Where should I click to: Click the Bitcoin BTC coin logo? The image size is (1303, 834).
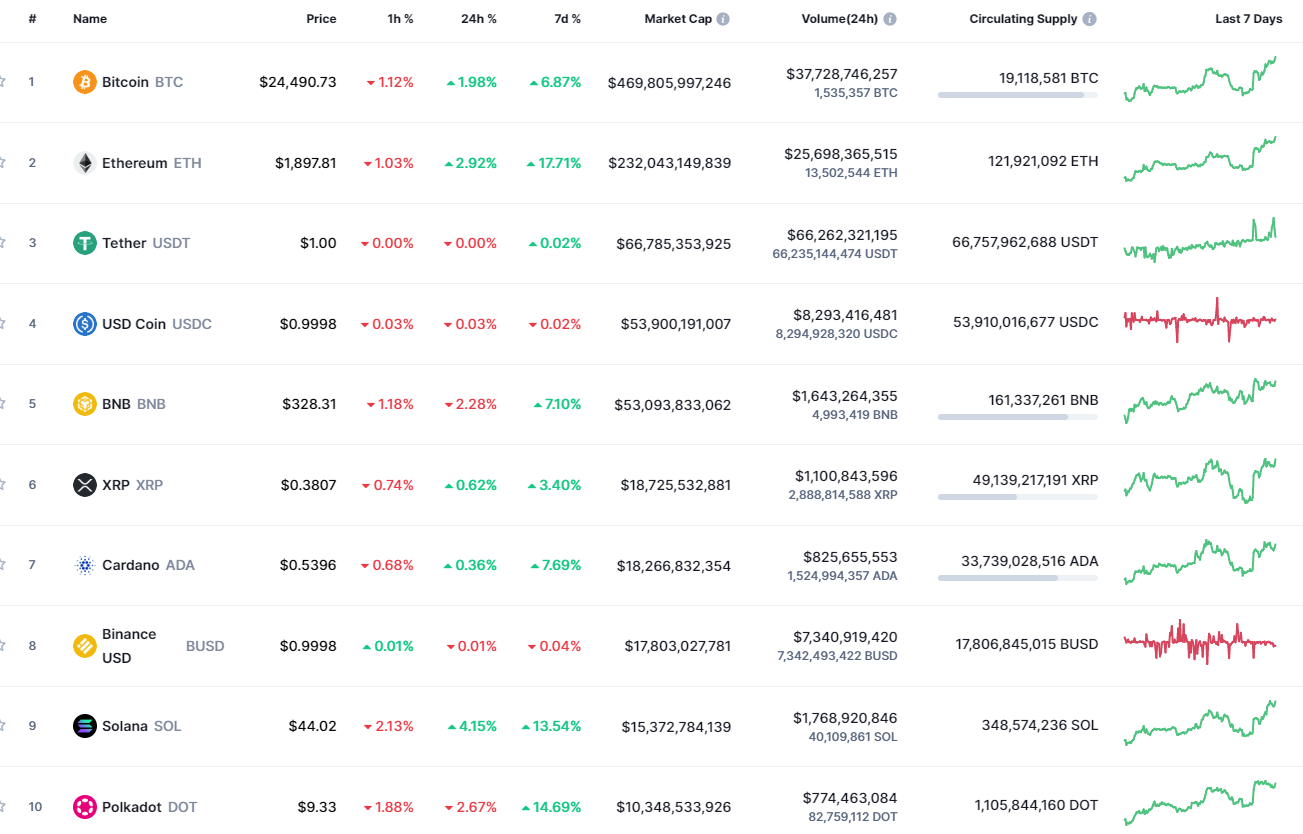tap(83, 82)
